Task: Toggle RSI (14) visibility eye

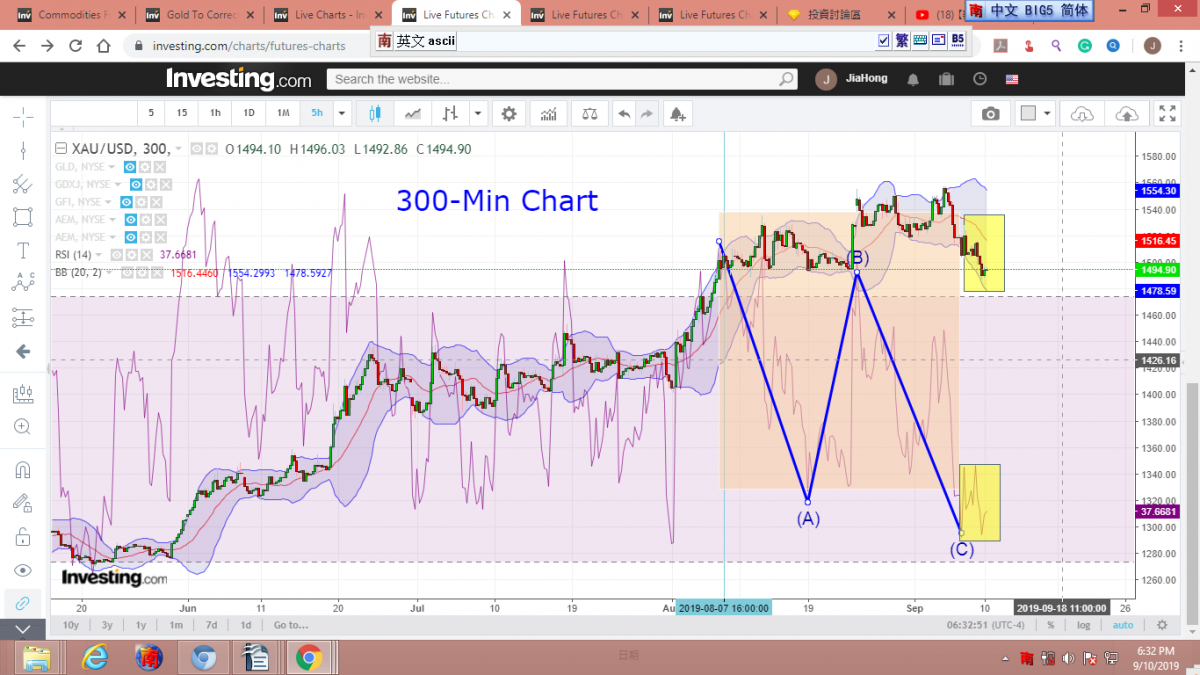Action: (x=117, y=255)
